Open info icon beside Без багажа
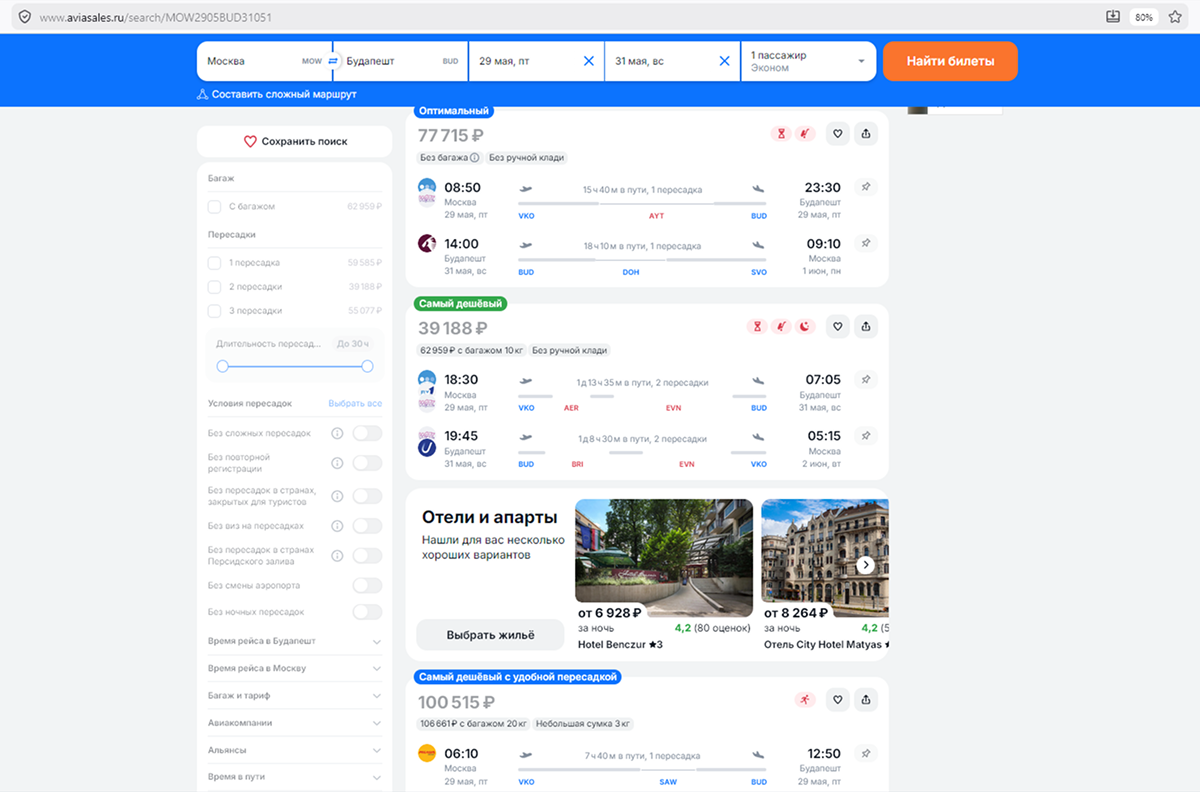 [475, 158]
